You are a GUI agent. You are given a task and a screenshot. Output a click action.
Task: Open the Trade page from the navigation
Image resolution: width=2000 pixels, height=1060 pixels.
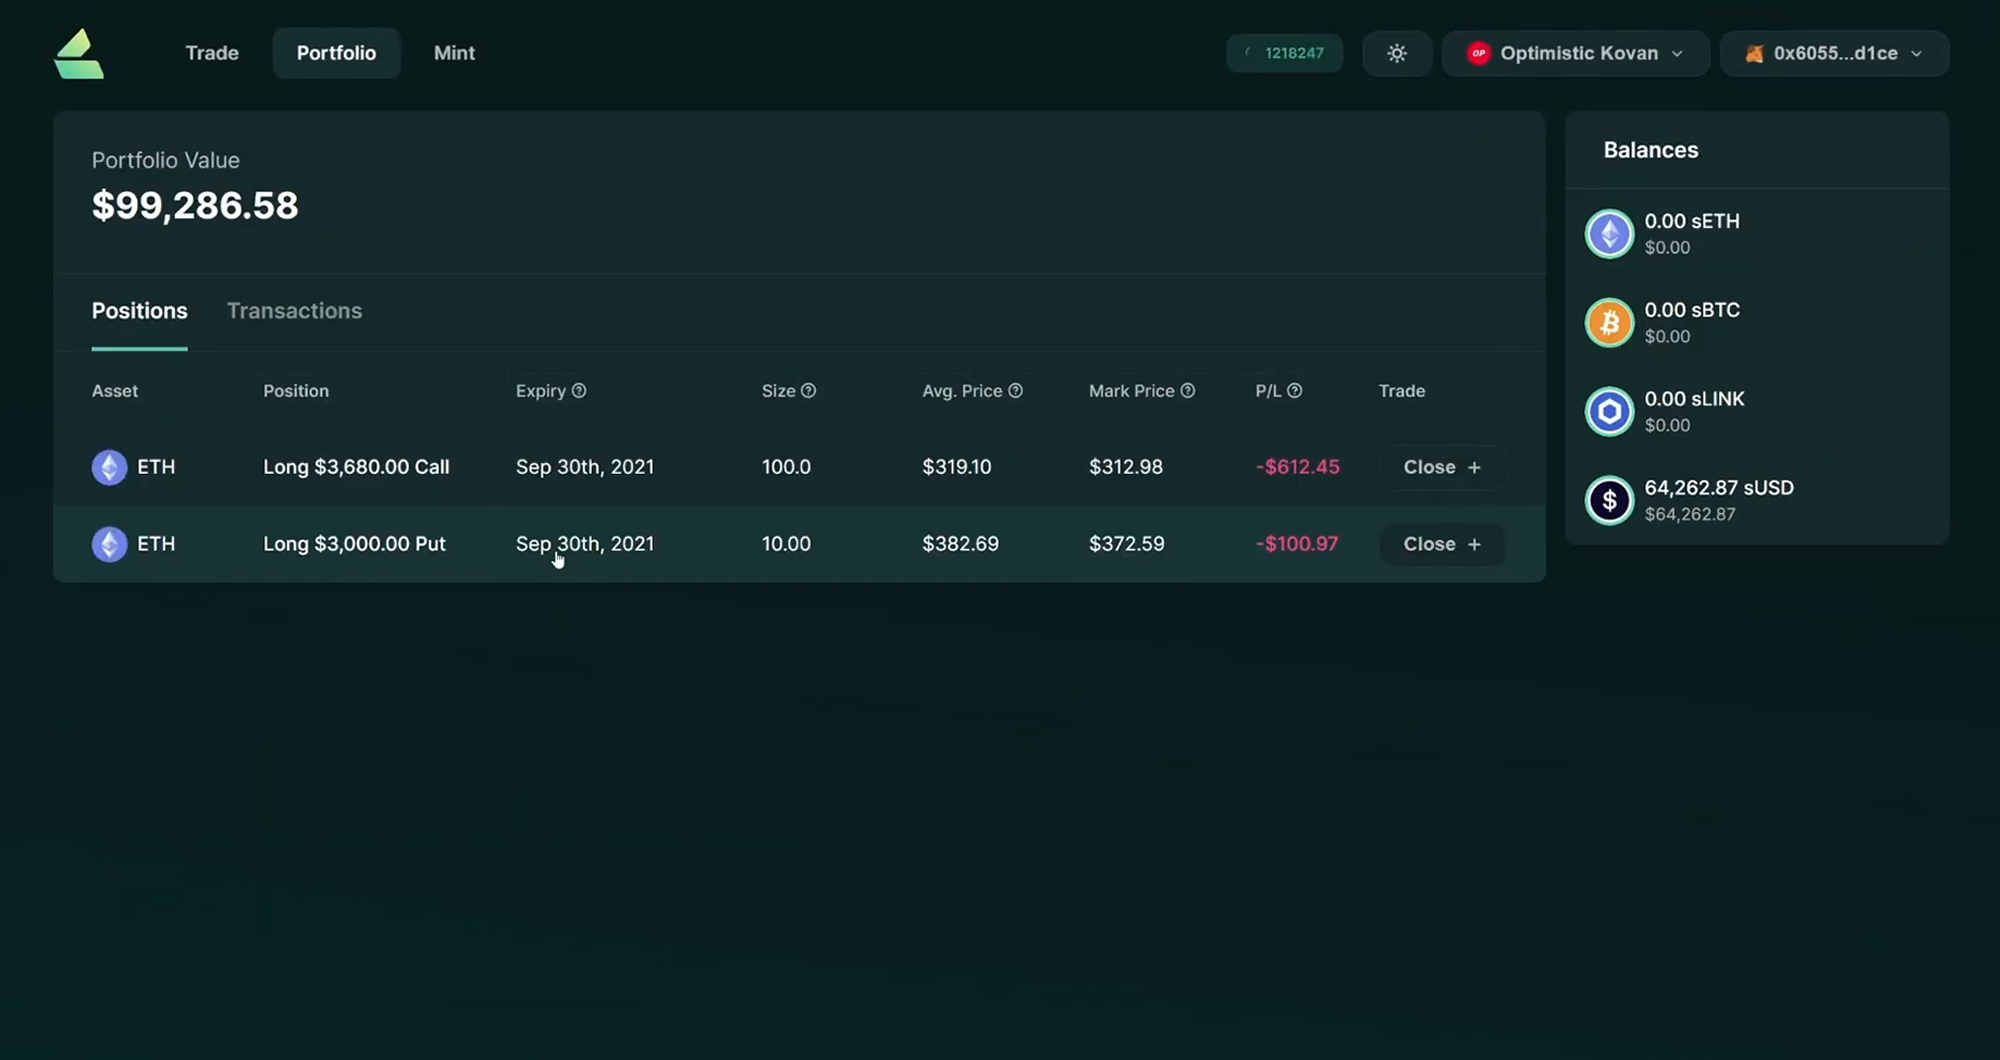click(211, 53)
